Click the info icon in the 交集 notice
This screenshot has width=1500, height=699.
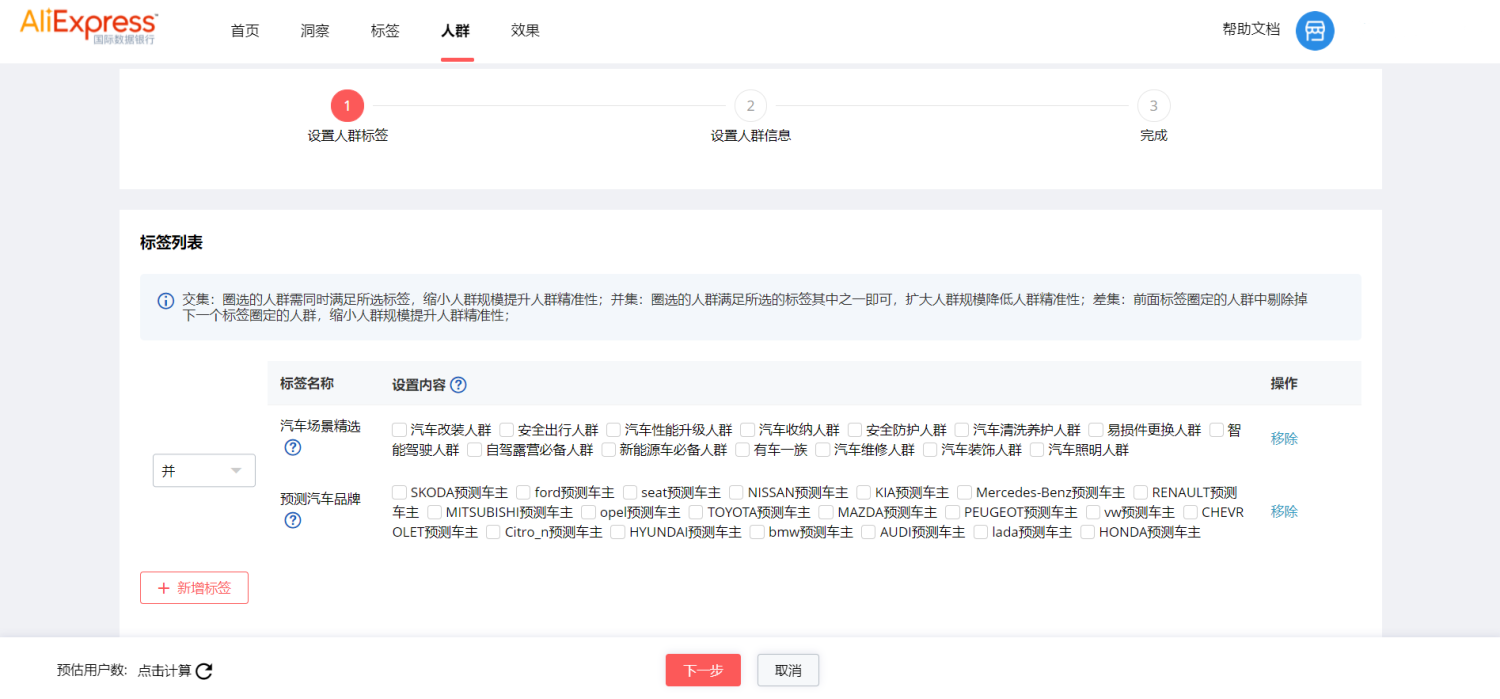pyautogui.click(x=166, y=300)
